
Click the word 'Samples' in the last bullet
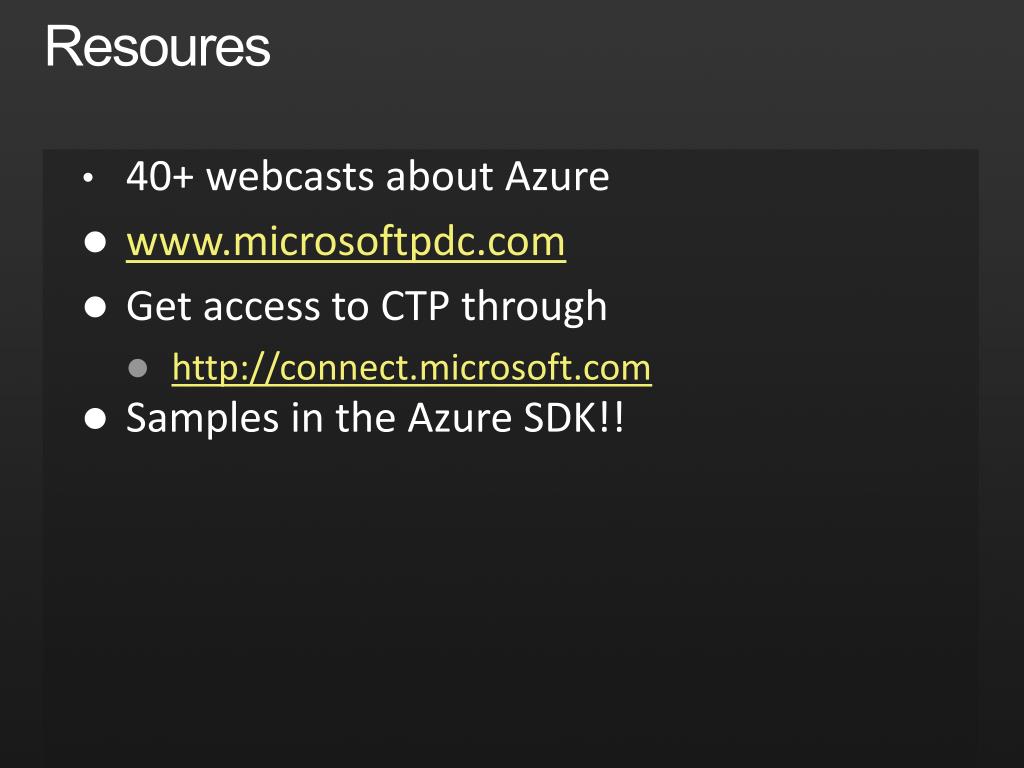coord(202,419)
